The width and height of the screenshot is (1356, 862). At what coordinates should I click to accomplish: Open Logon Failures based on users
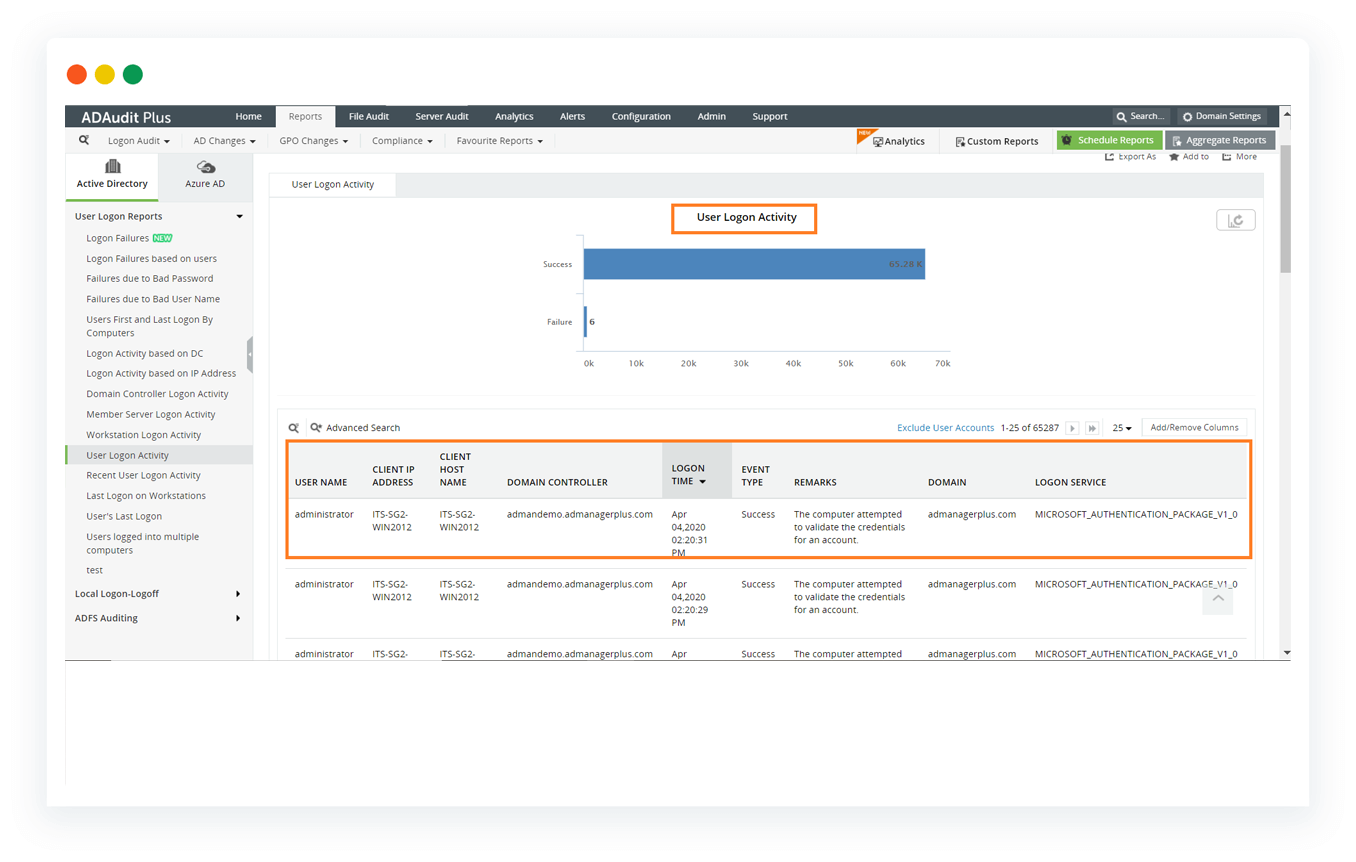151,259
